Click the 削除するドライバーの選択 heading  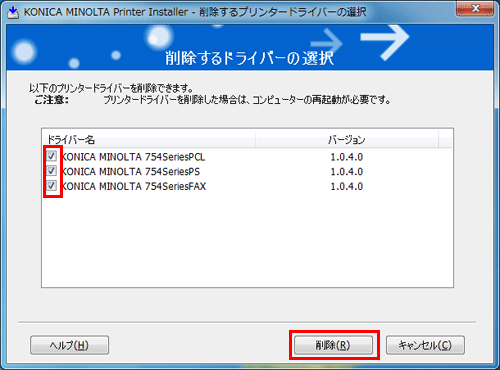click(x=249, y=58)
